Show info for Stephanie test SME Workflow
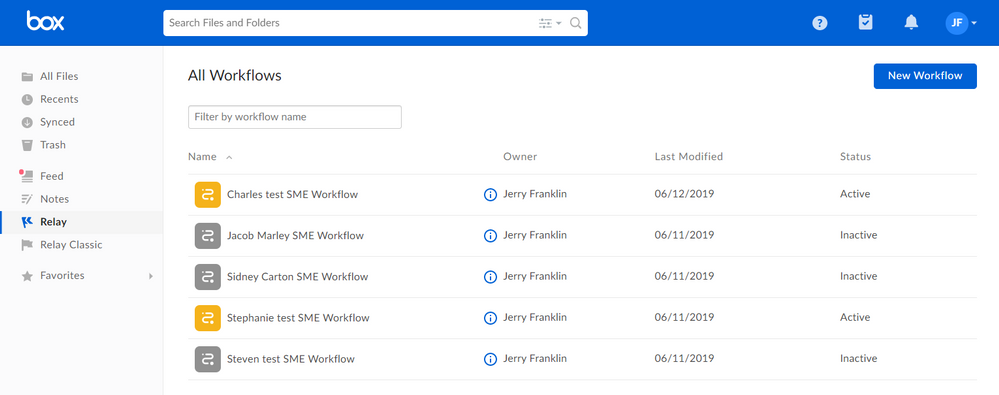Image resolution: width=999 pixels, height=395 pixels. [x=490, y=318]
